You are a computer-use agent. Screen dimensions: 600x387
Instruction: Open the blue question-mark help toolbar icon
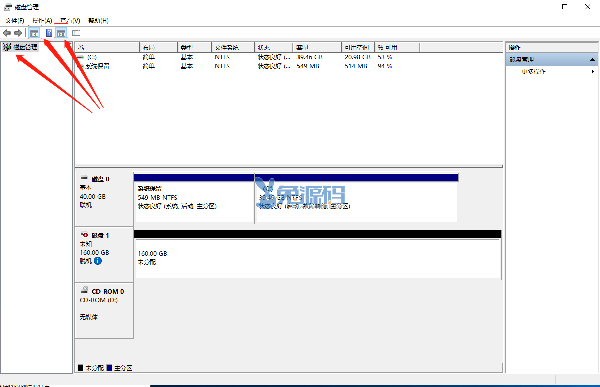[49, 33]
